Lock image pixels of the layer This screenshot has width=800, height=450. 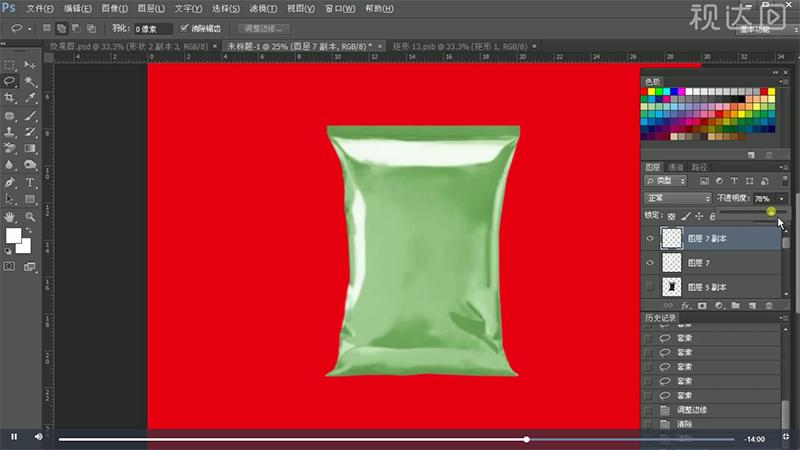[686, 216]
